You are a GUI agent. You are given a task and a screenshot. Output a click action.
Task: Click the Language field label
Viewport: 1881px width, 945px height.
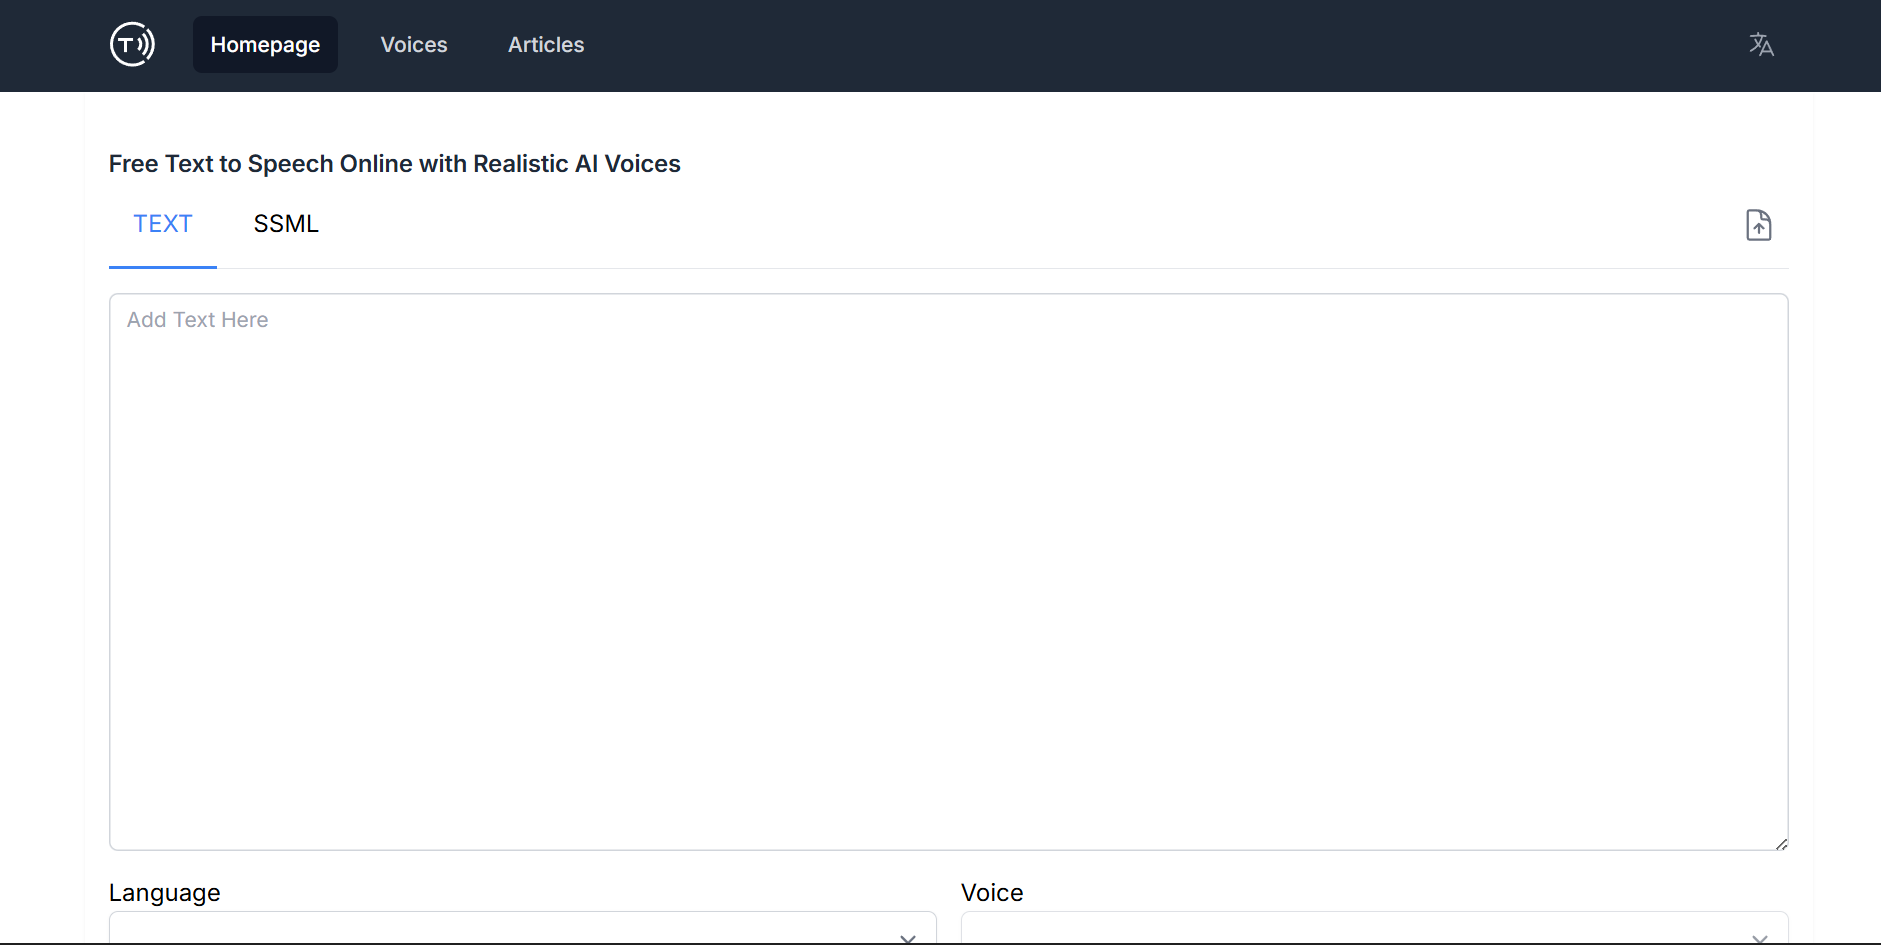click(165, 893)
